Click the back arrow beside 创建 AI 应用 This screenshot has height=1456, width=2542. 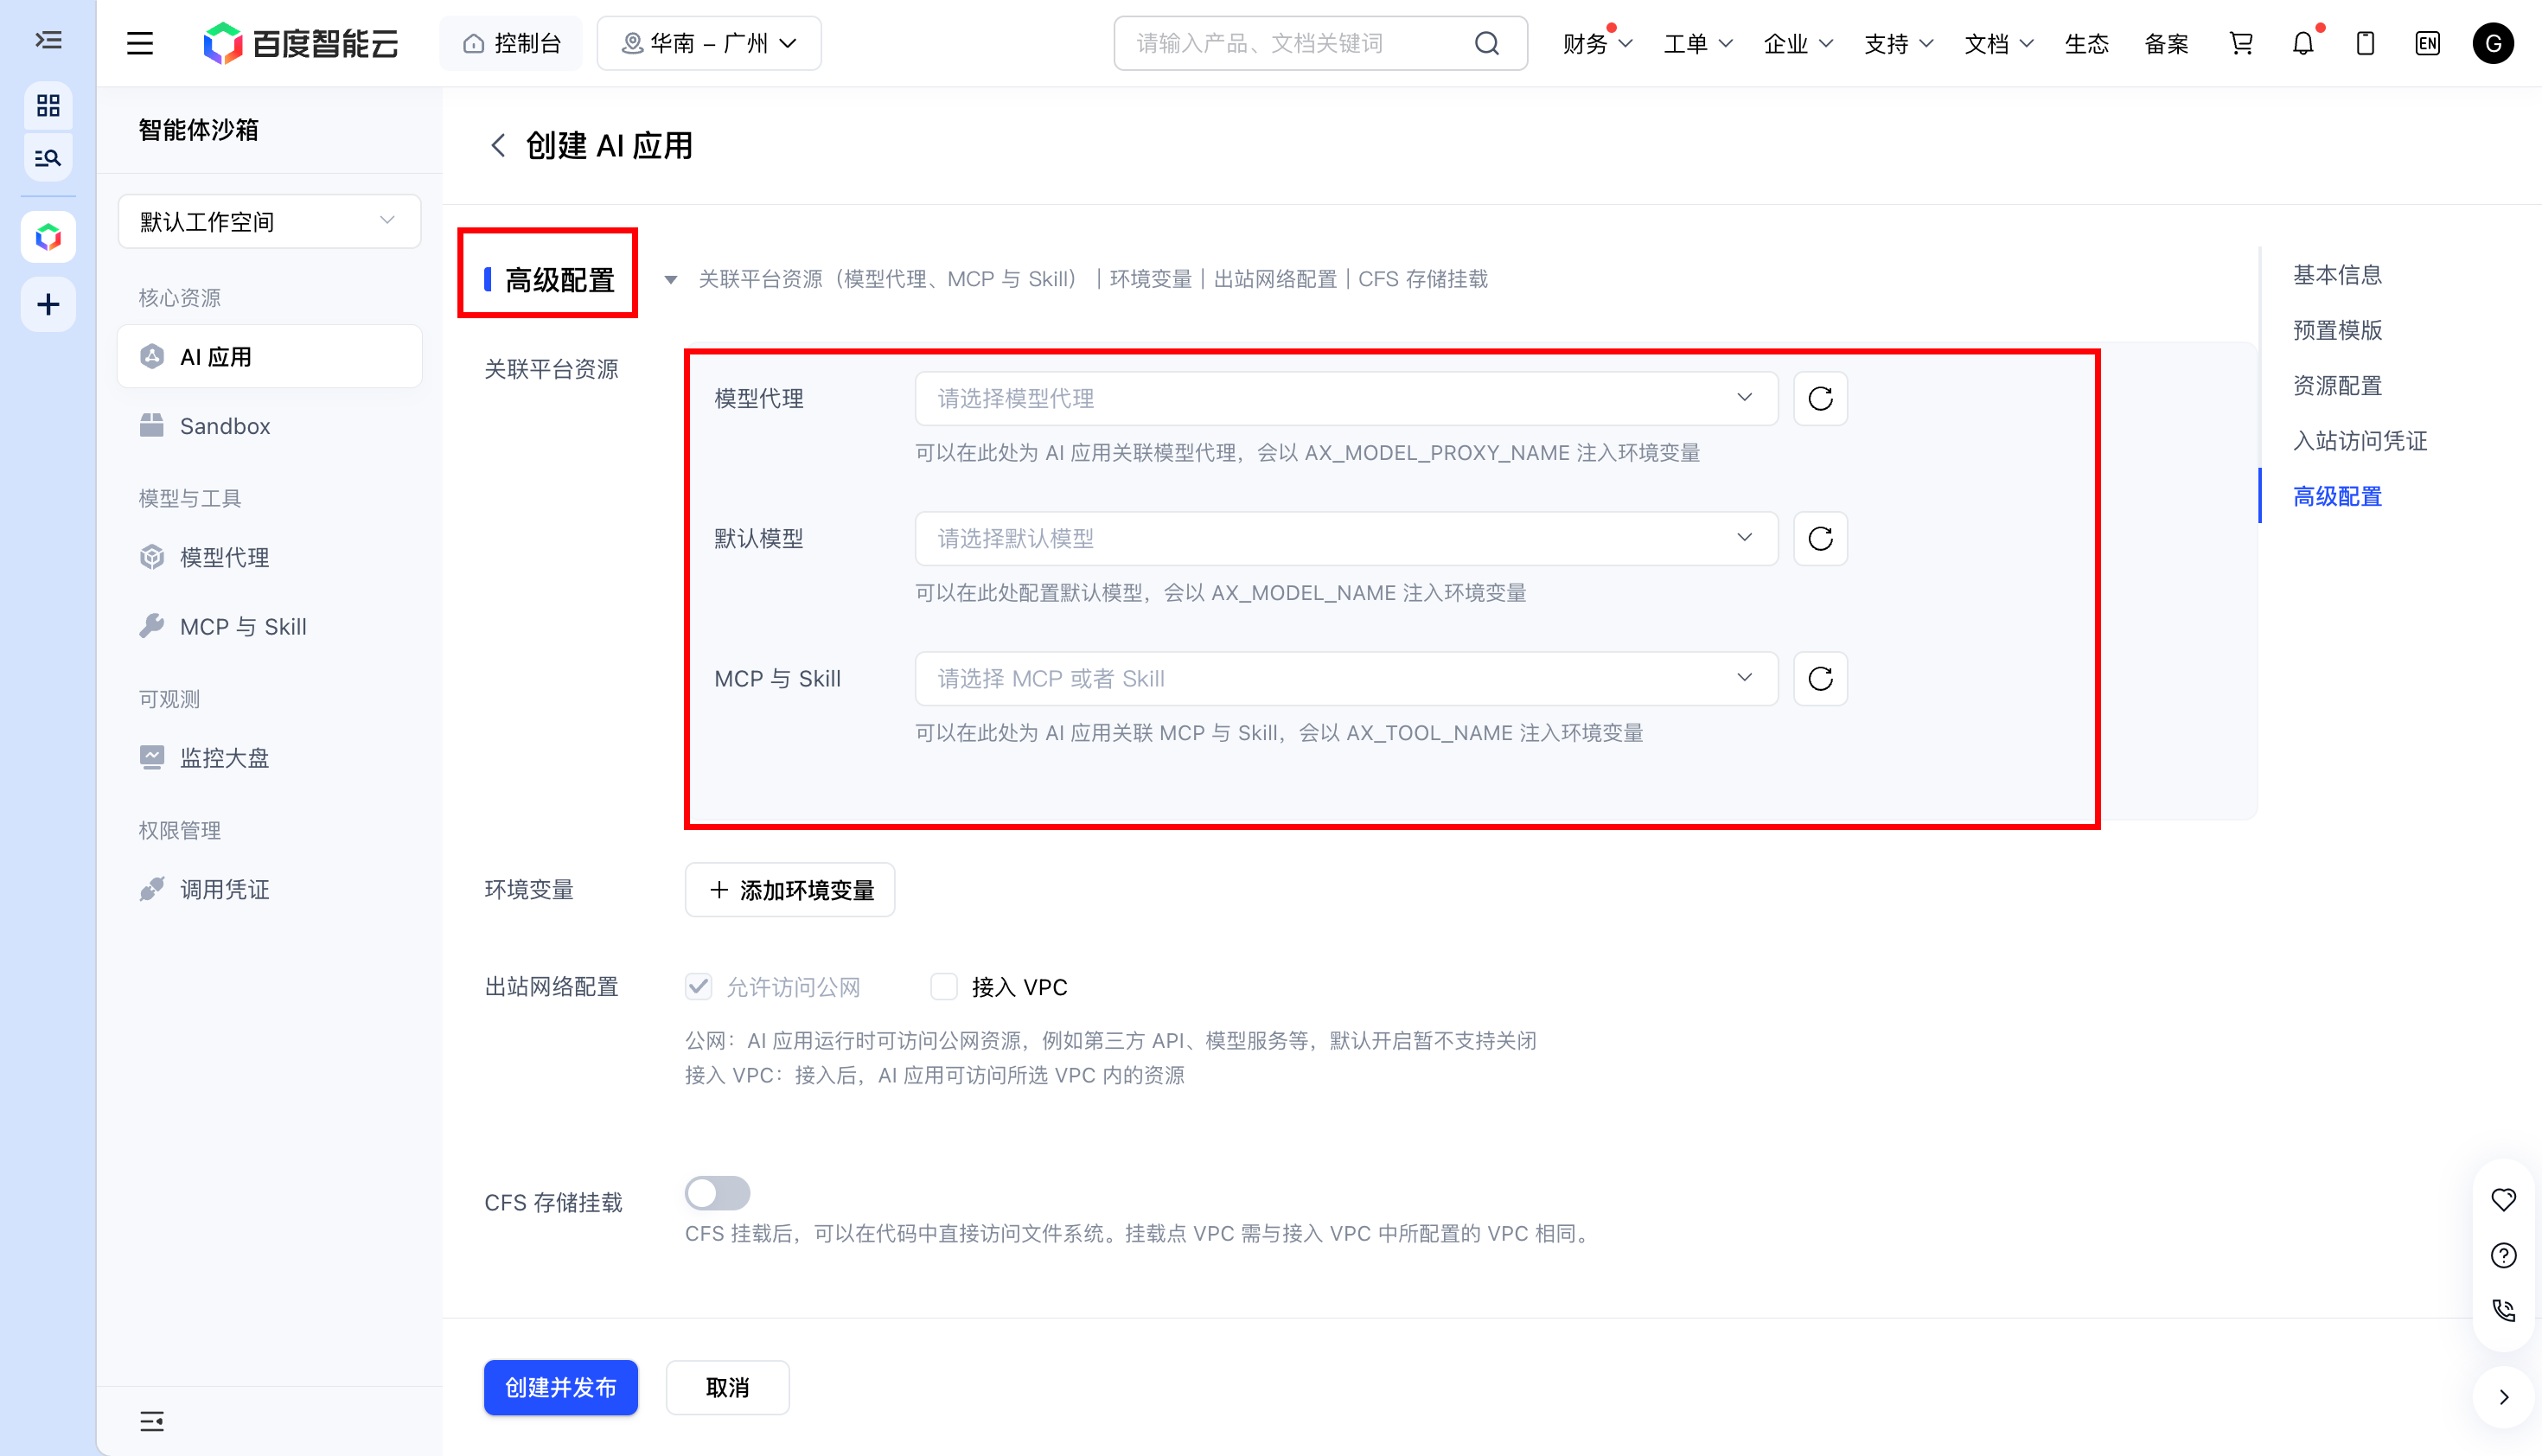coord(497,146)
